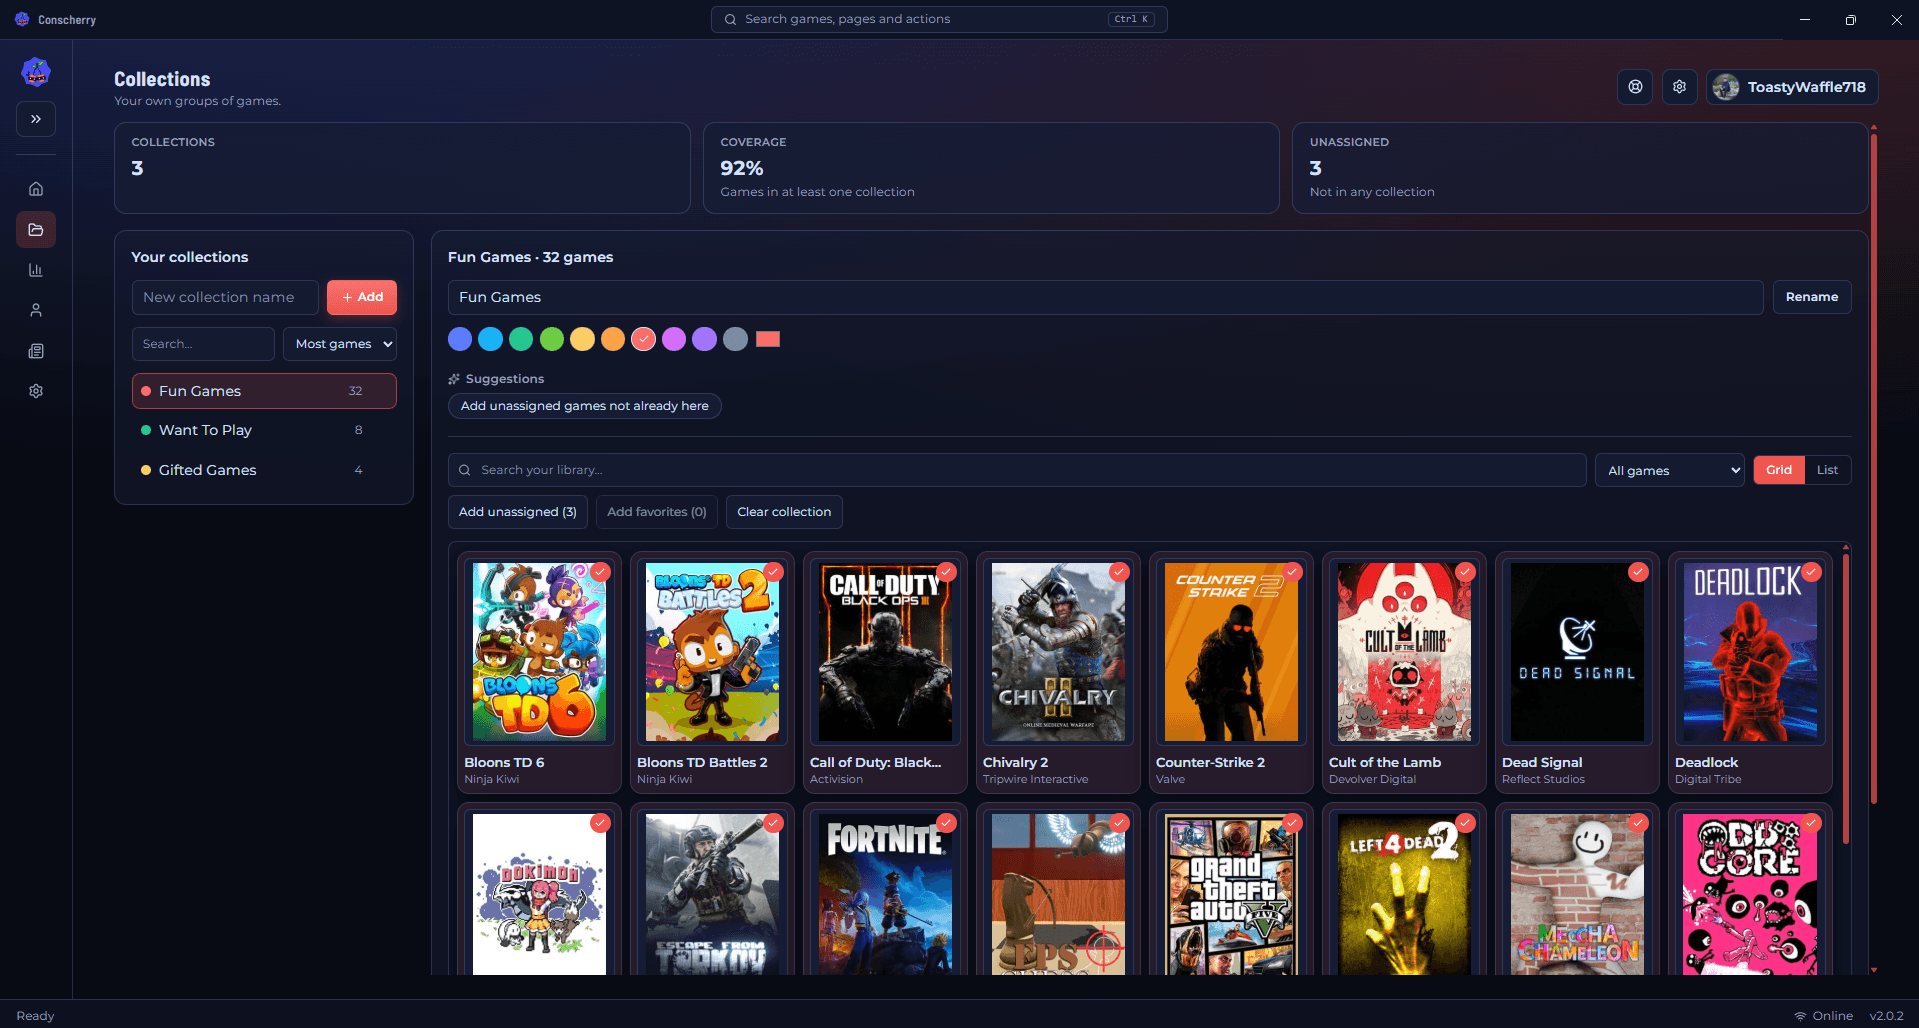Click the ToastyWaffle718 avatar
Viewport: 1919px width, 1028px height.
pyautogui.click(x=1726, y=87)
